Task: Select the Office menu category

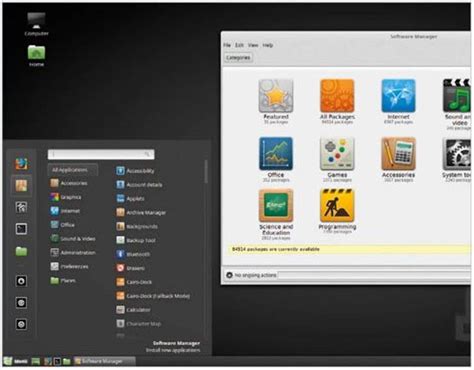Action: 63,225
